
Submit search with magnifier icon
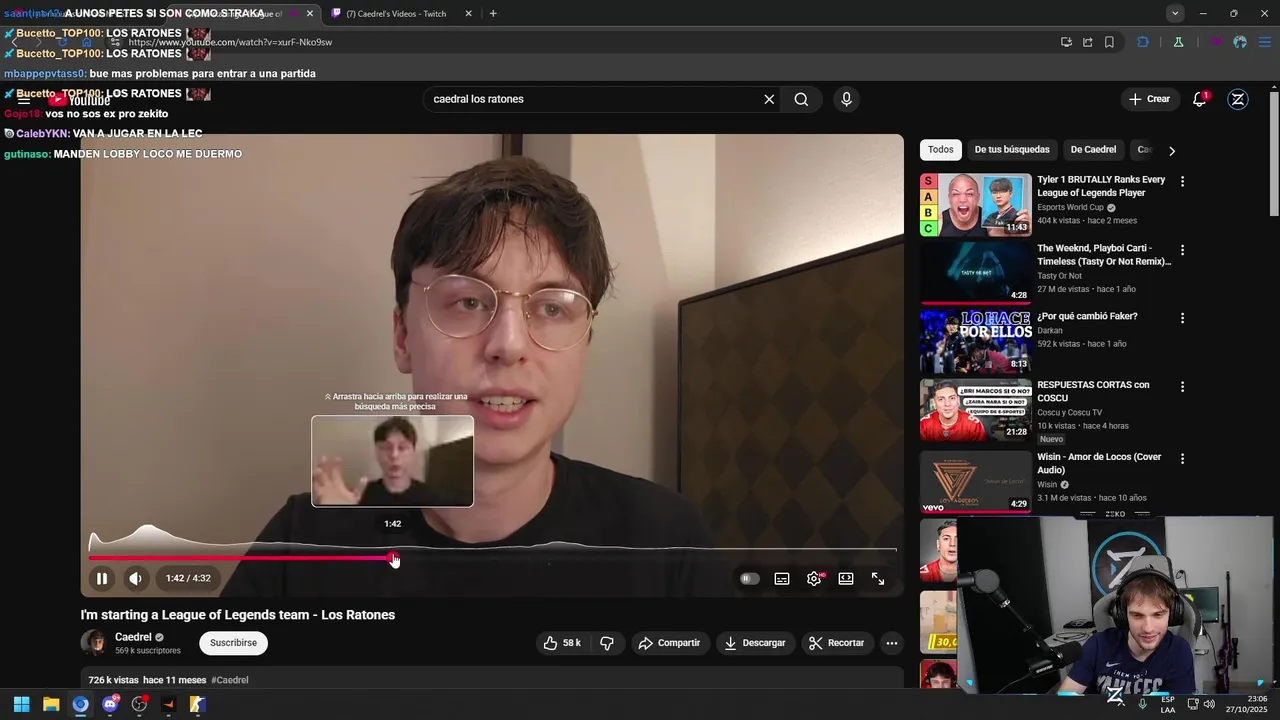pos(801,99)
